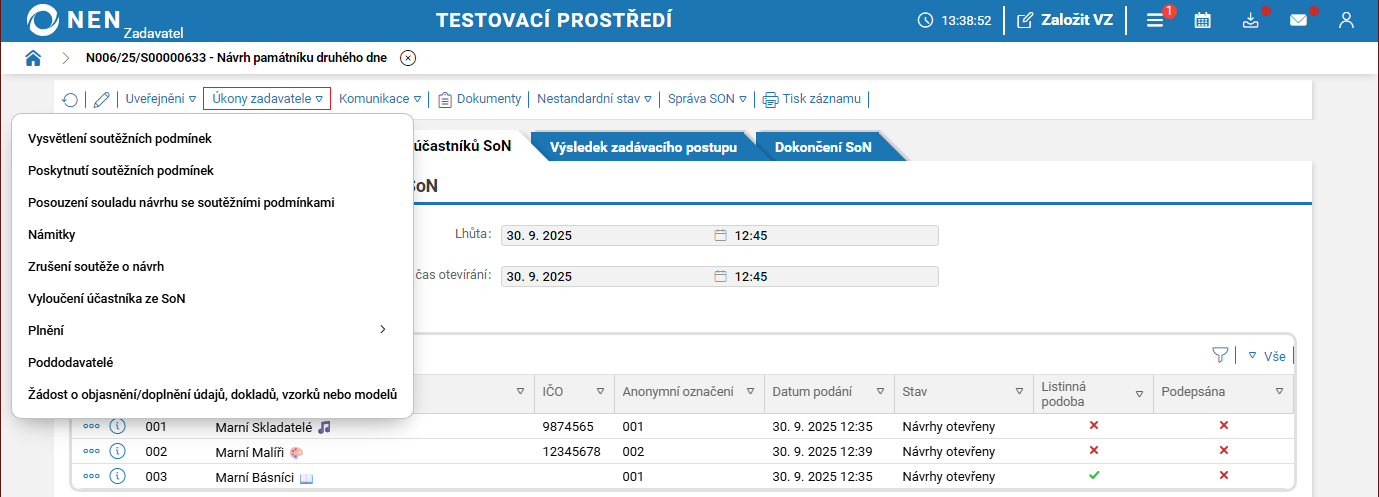Click IČO value 12345678
Image resolution: width=1379 pixels, height=497 pixels.
point(572,452)
